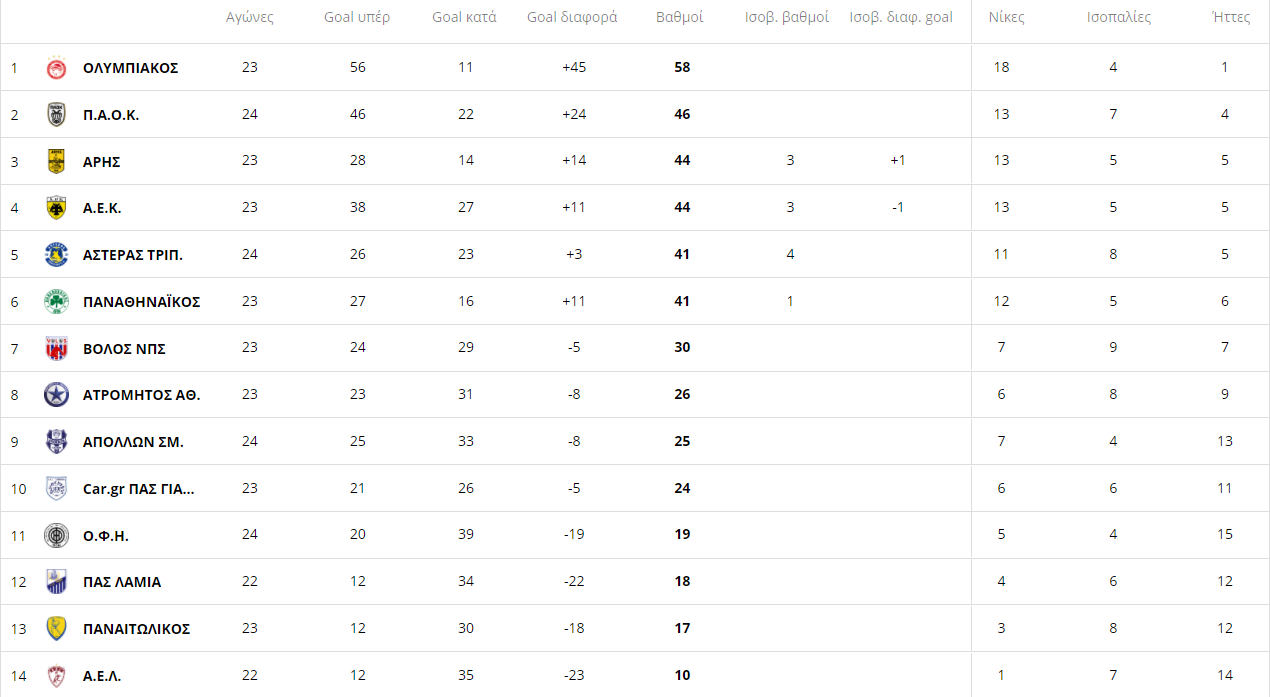
Task: Click the ΒΟΛΟΣ ΝΠΣ red-blue badge
Action: tap(56, 348)
